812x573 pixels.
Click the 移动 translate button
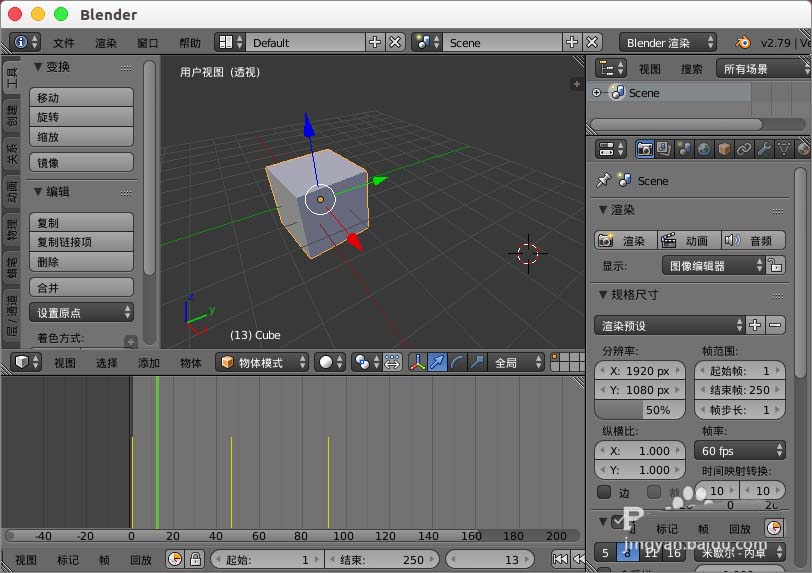(x=81, y=97)
